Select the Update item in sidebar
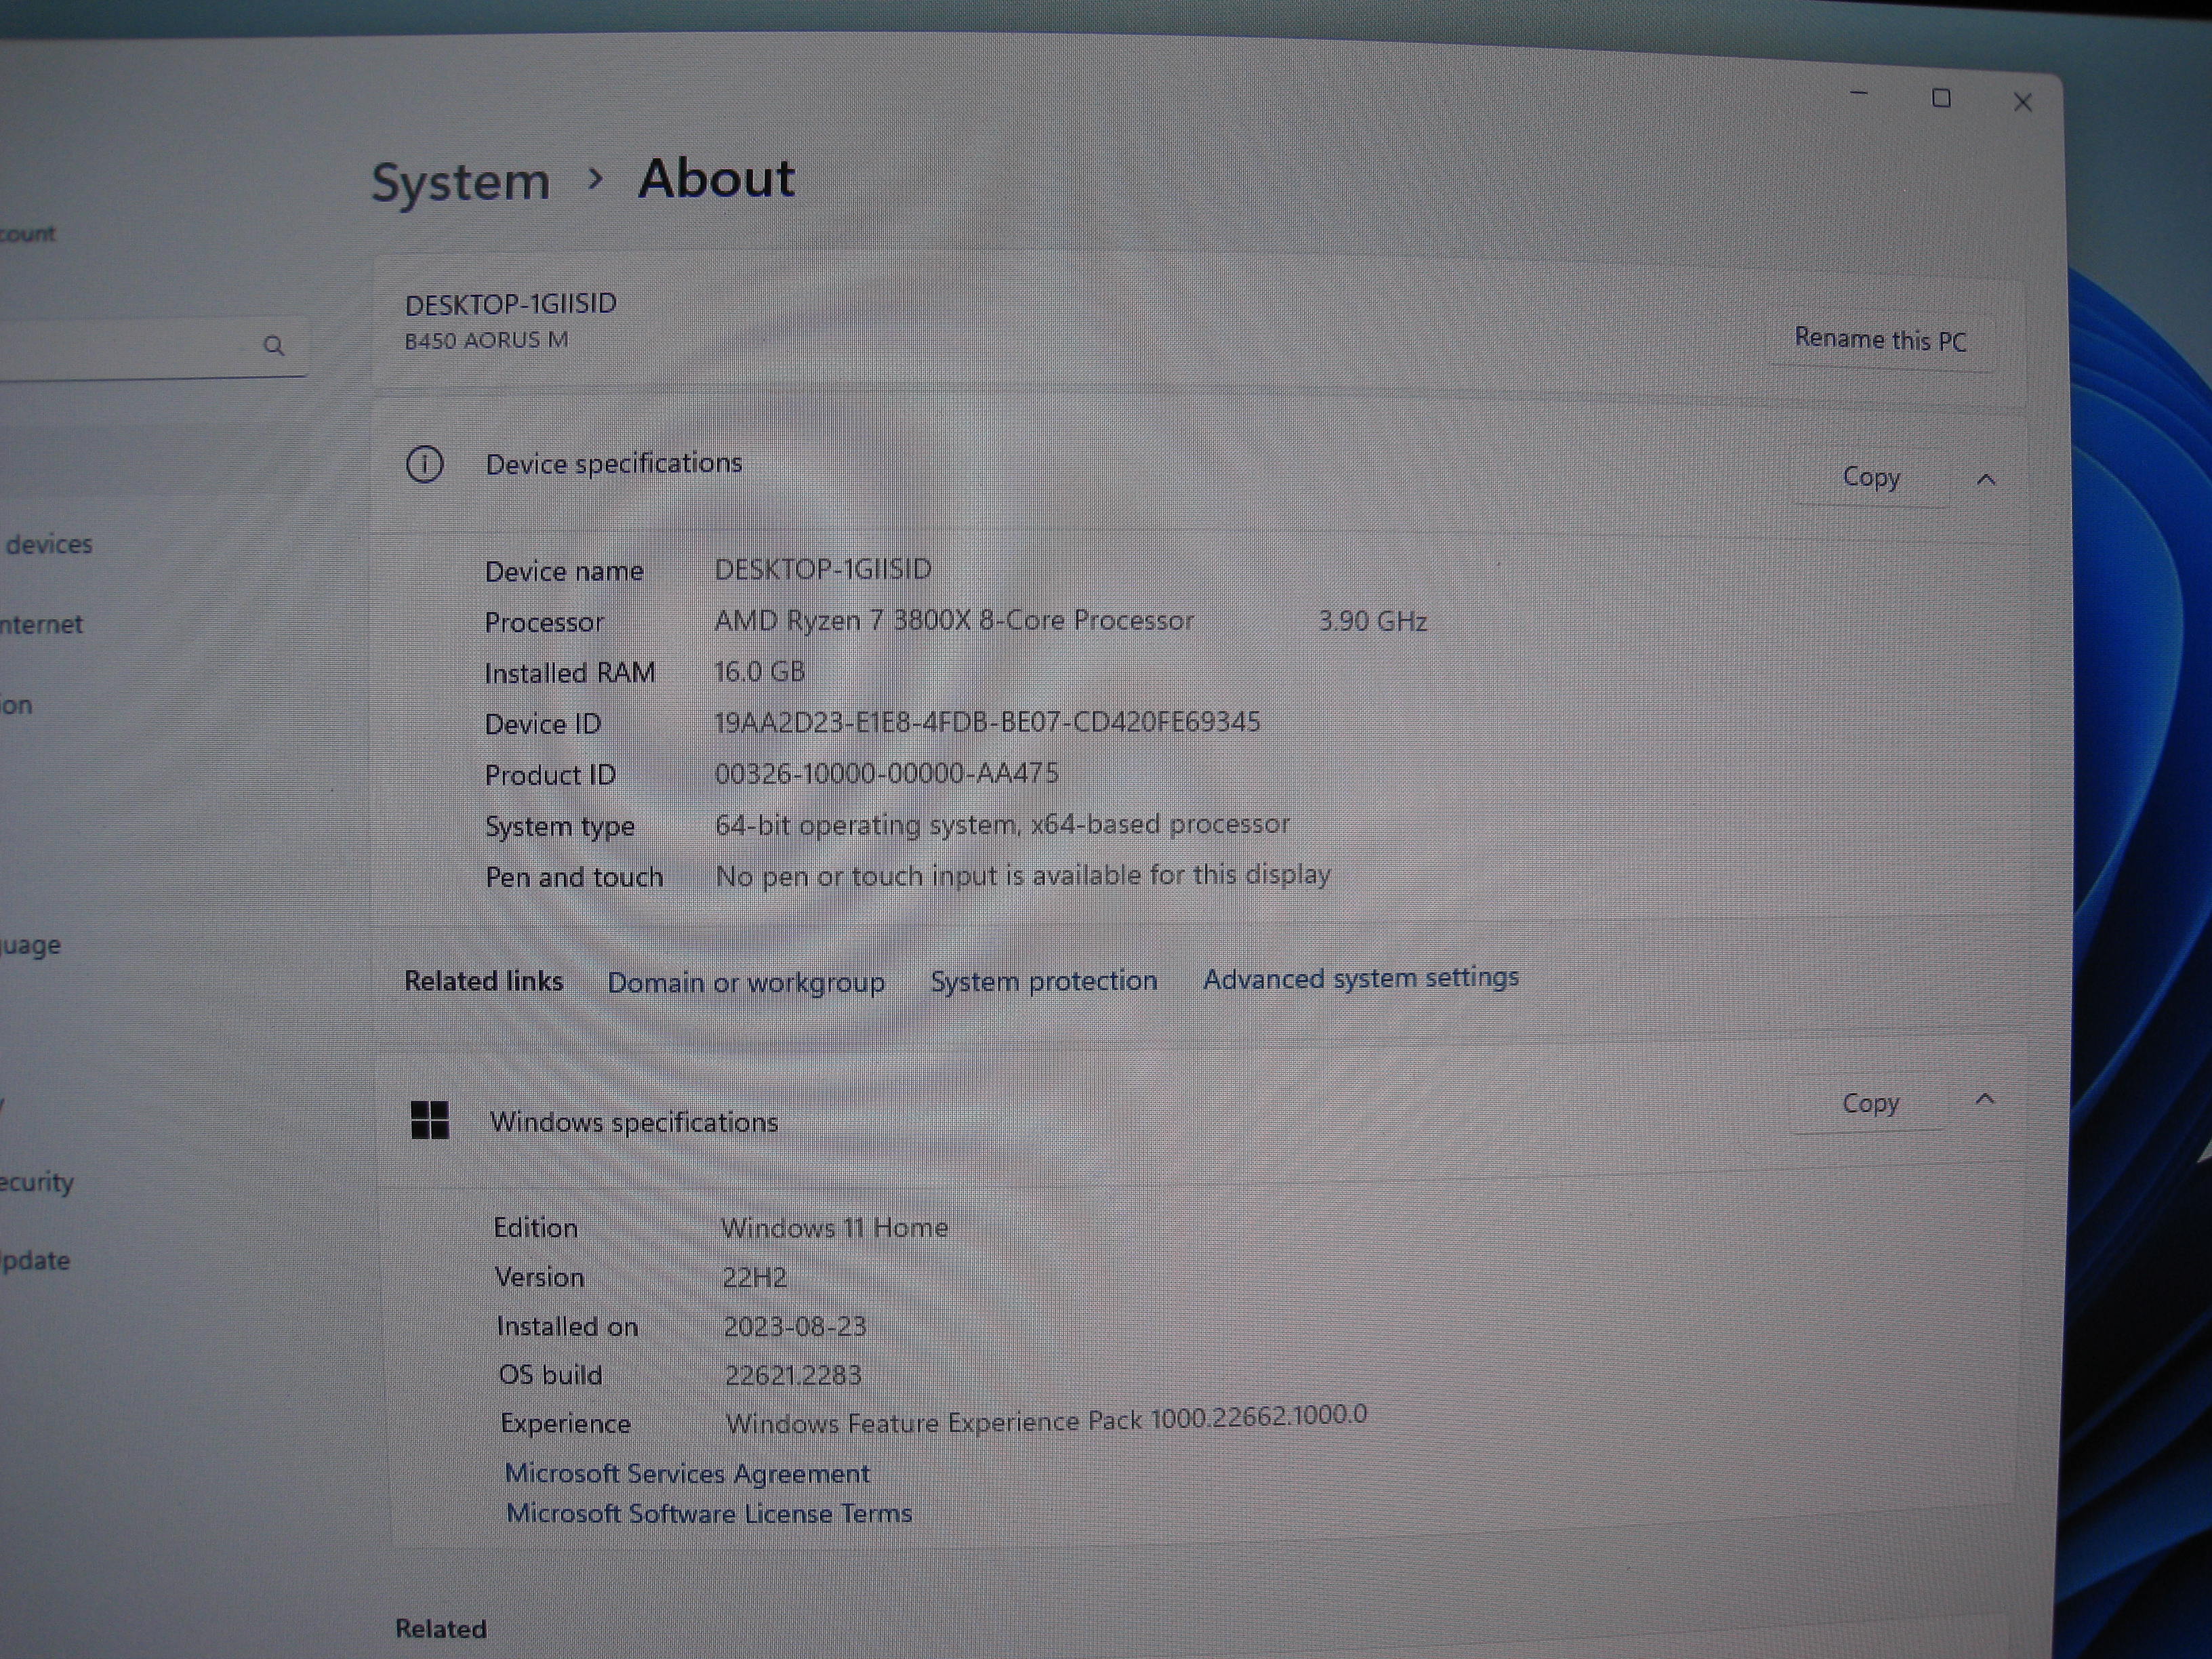Viewport: 2212px width, 1659px height. tap(35, 1260)
